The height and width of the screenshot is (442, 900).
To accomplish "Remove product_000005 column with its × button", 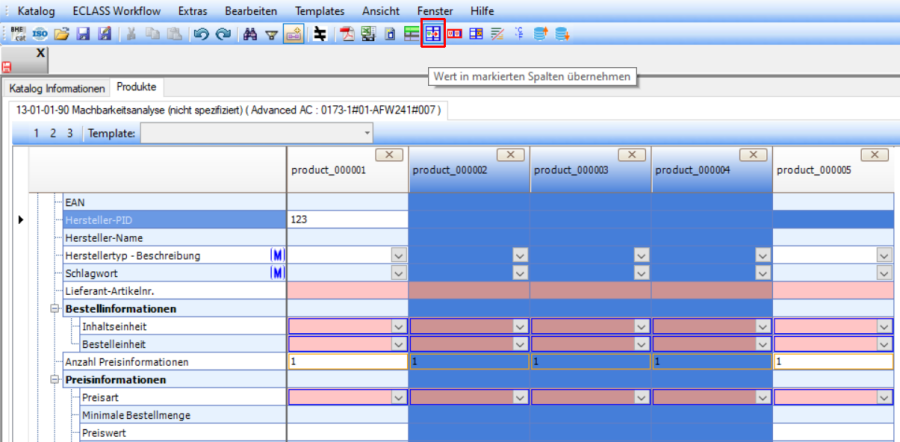I will tap(875, 154).
